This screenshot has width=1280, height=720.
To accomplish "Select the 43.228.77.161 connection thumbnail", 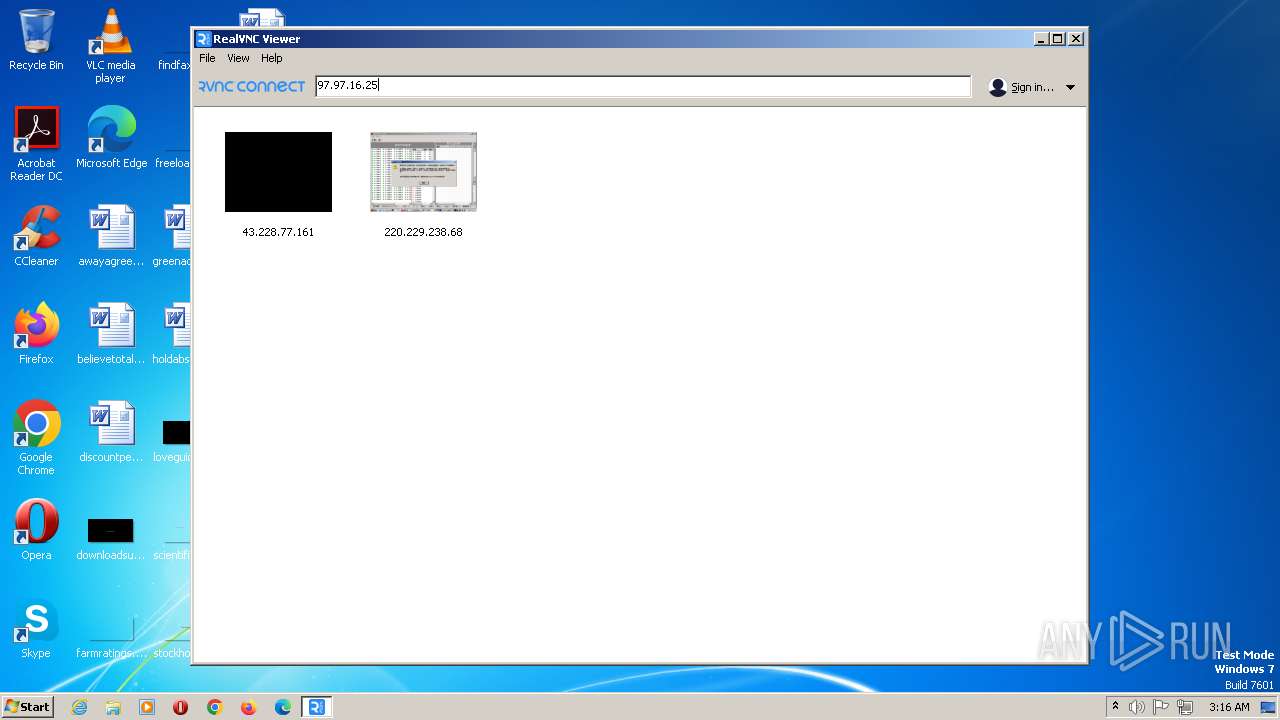I will point(278,172).
